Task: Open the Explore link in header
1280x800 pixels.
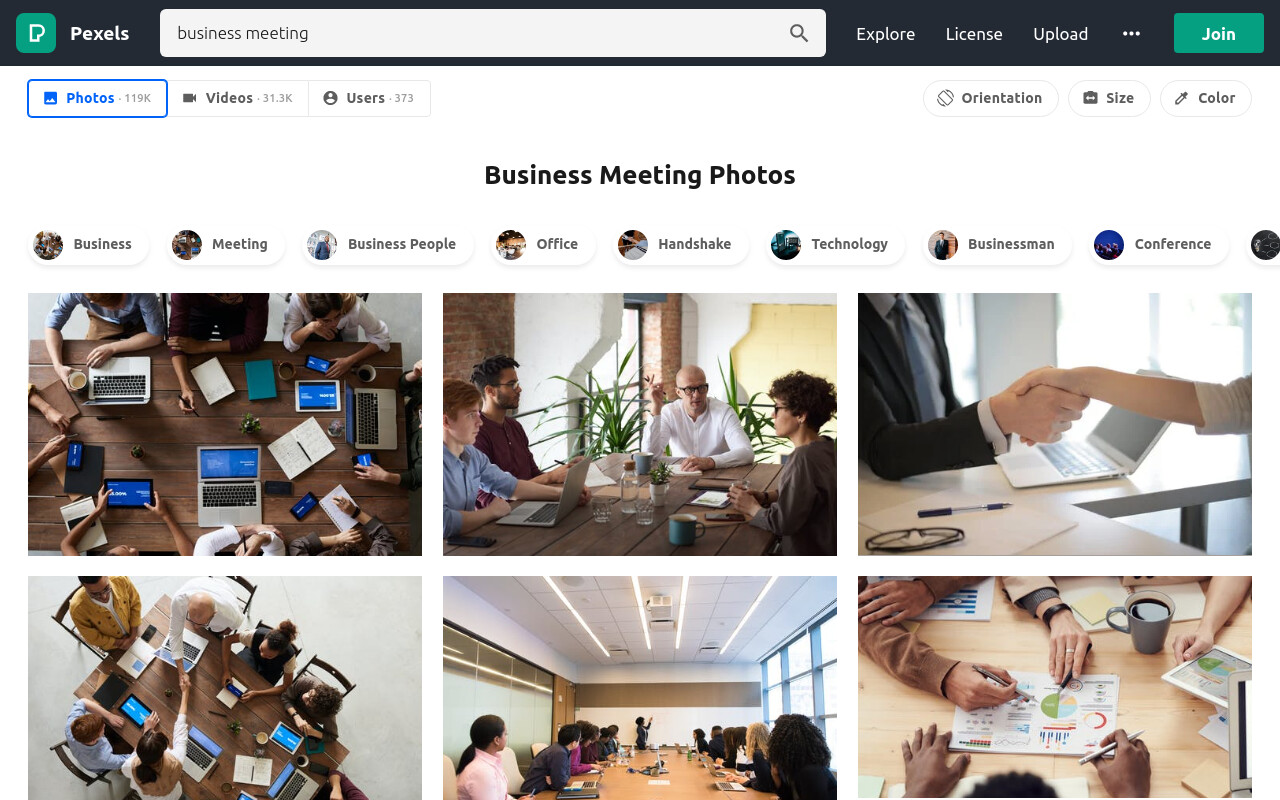Action: (885, 33)
